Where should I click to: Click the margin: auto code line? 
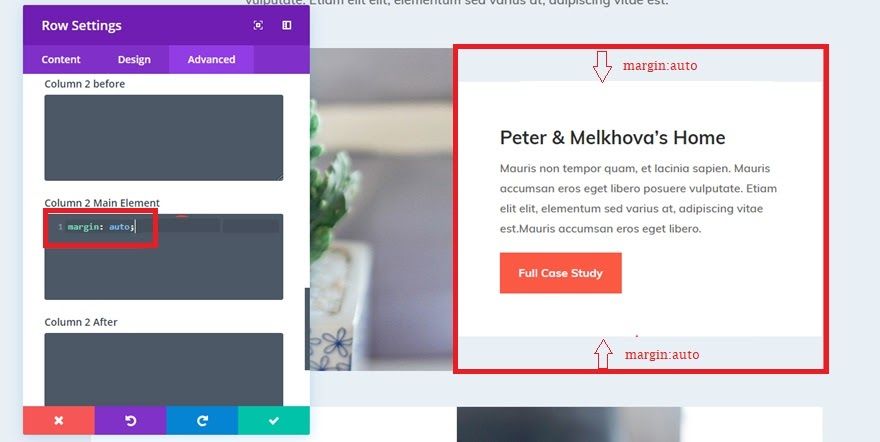point(101,227)
